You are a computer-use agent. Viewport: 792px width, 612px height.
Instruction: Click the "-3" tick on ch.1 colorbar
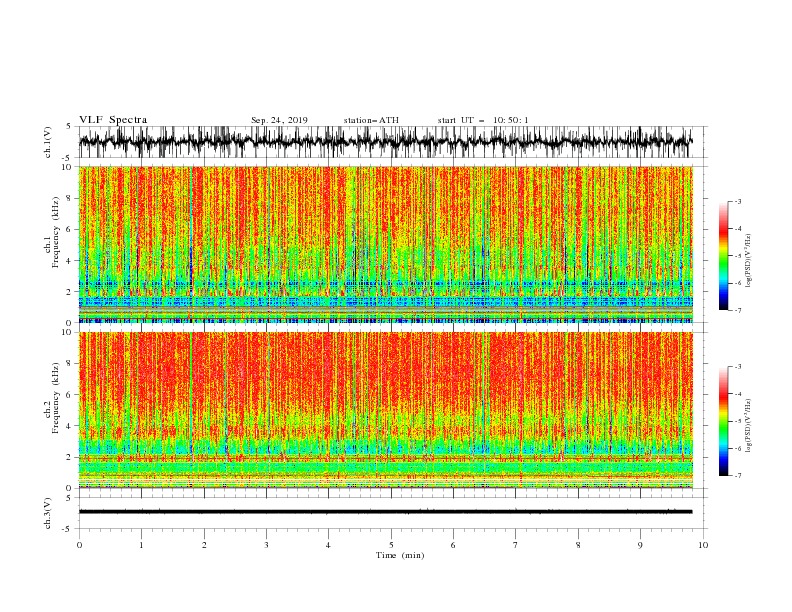point(738,201)
